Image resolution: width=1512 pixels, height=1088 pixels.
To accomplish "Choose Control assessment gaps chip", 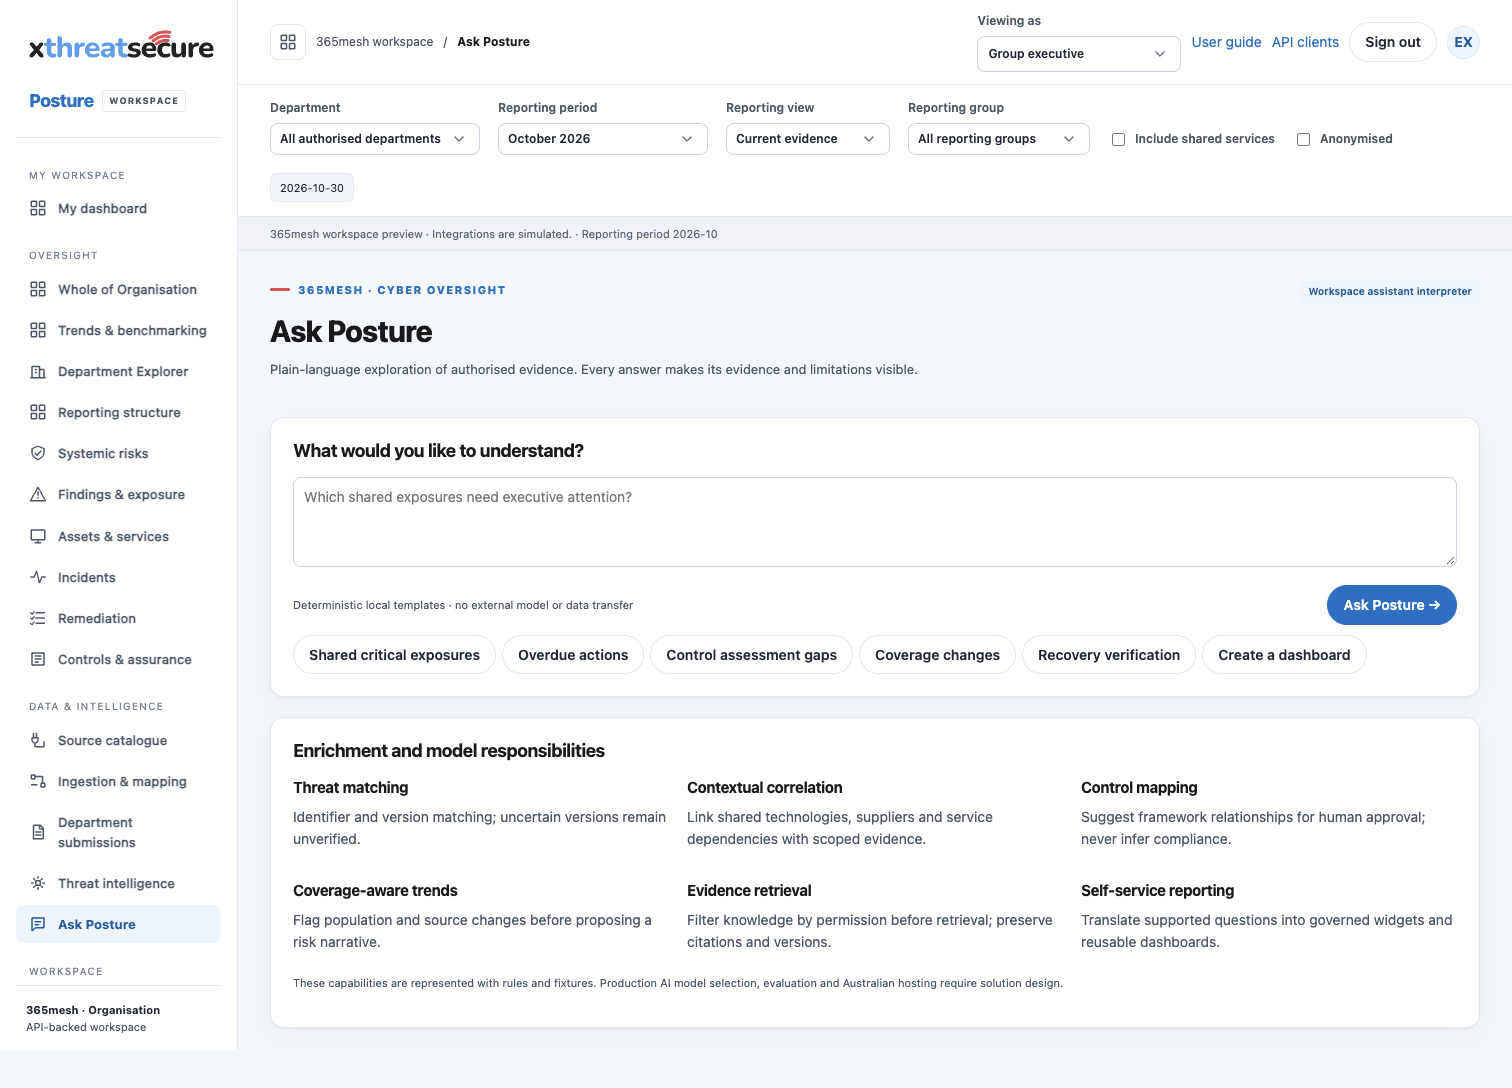I will (x=751, y=655).
